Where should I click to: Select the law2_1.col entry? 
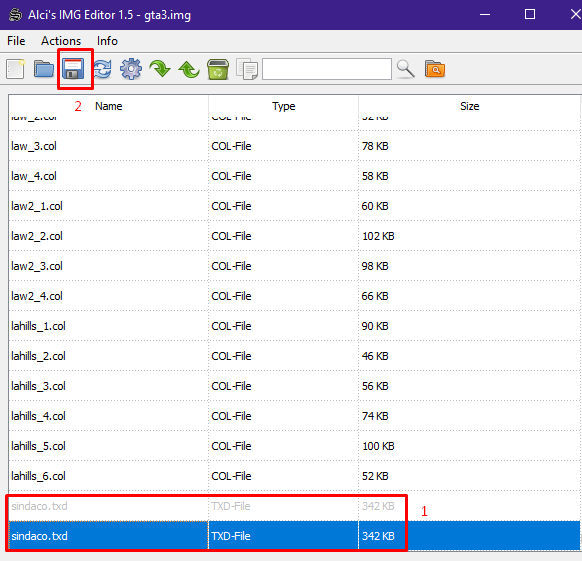294,206
